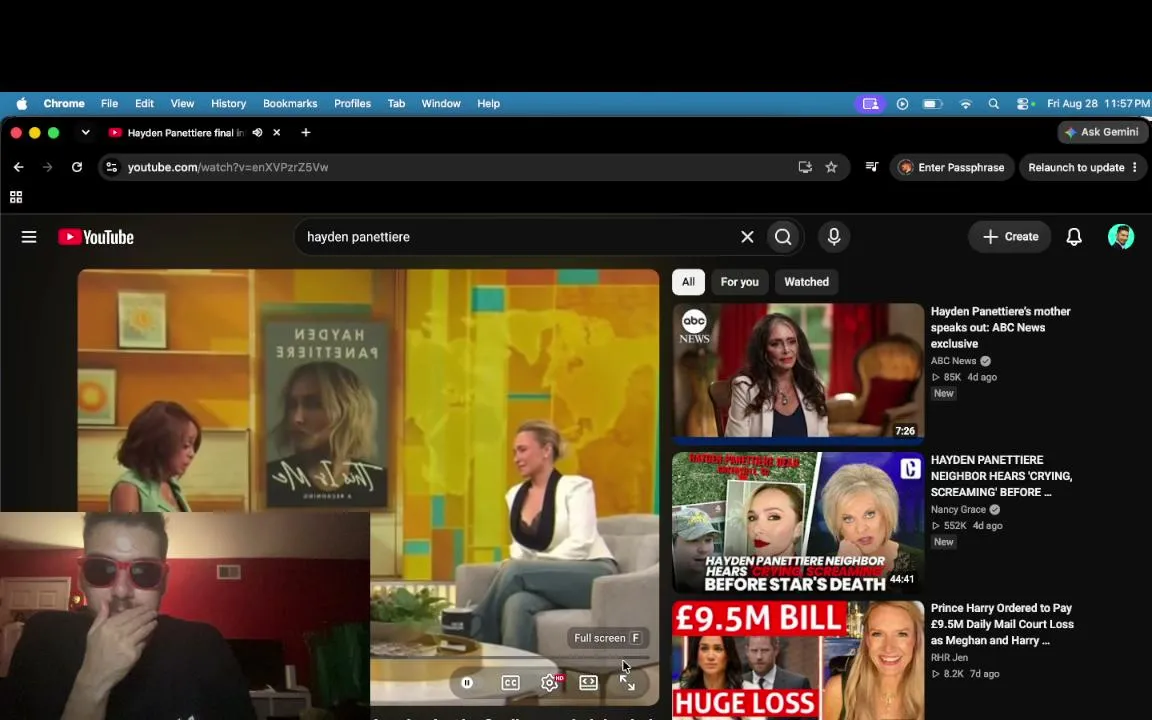The height and width of the screenshot is (720, 1152).
Task: Expand the tab search dropdown arrow
Action: tap(85, 133)
